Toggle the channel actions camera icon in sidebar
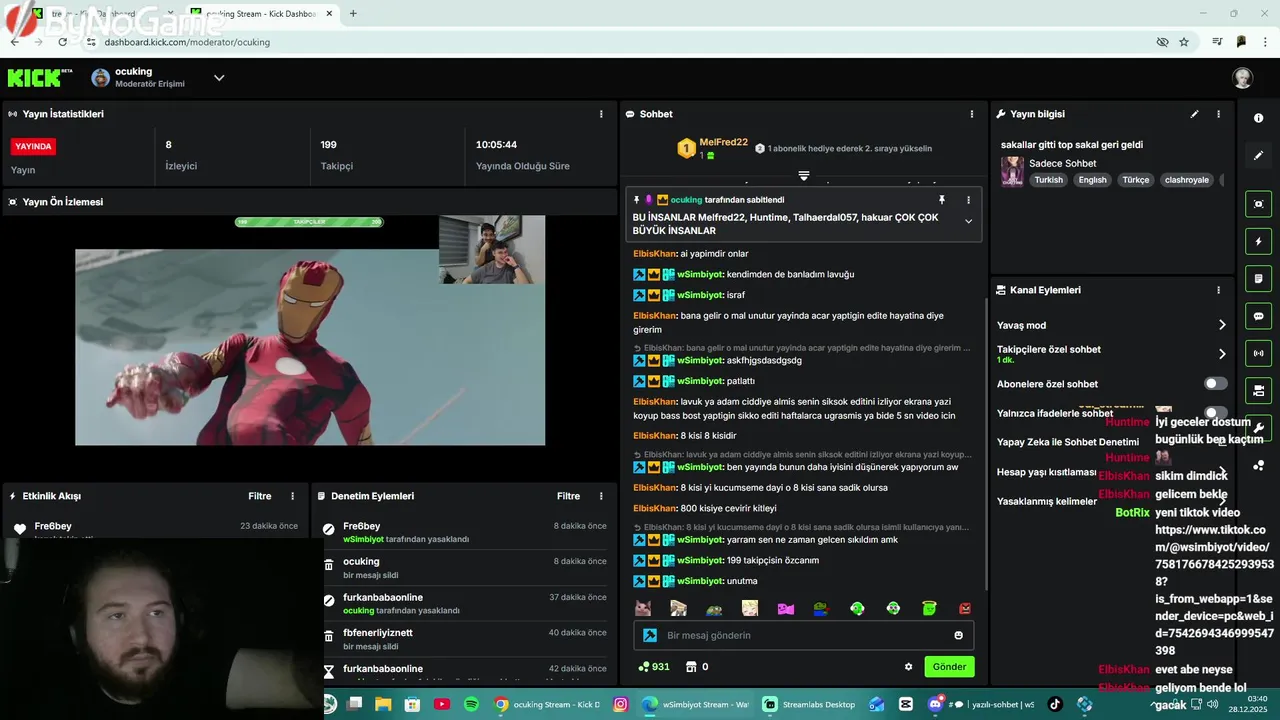 coord(1258,390)
